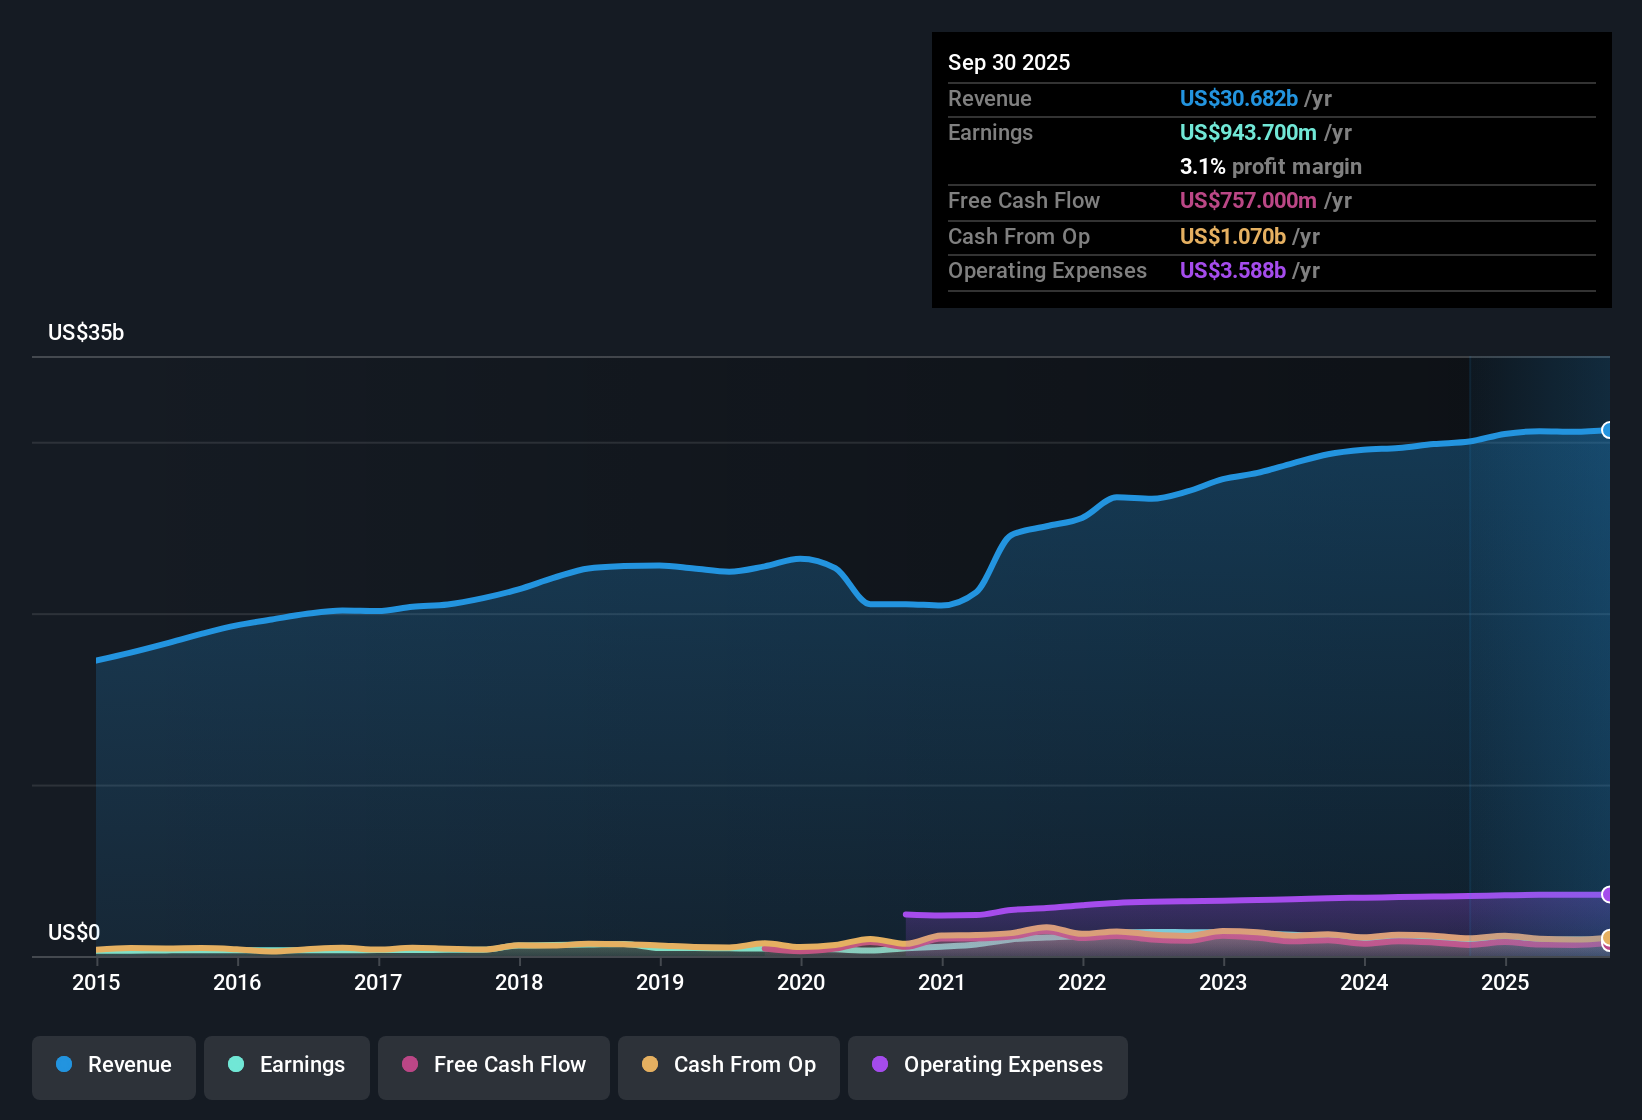Toggle the Revenue series via its legend item
The image size is (1642, 1120).
tap(113, 1065)
